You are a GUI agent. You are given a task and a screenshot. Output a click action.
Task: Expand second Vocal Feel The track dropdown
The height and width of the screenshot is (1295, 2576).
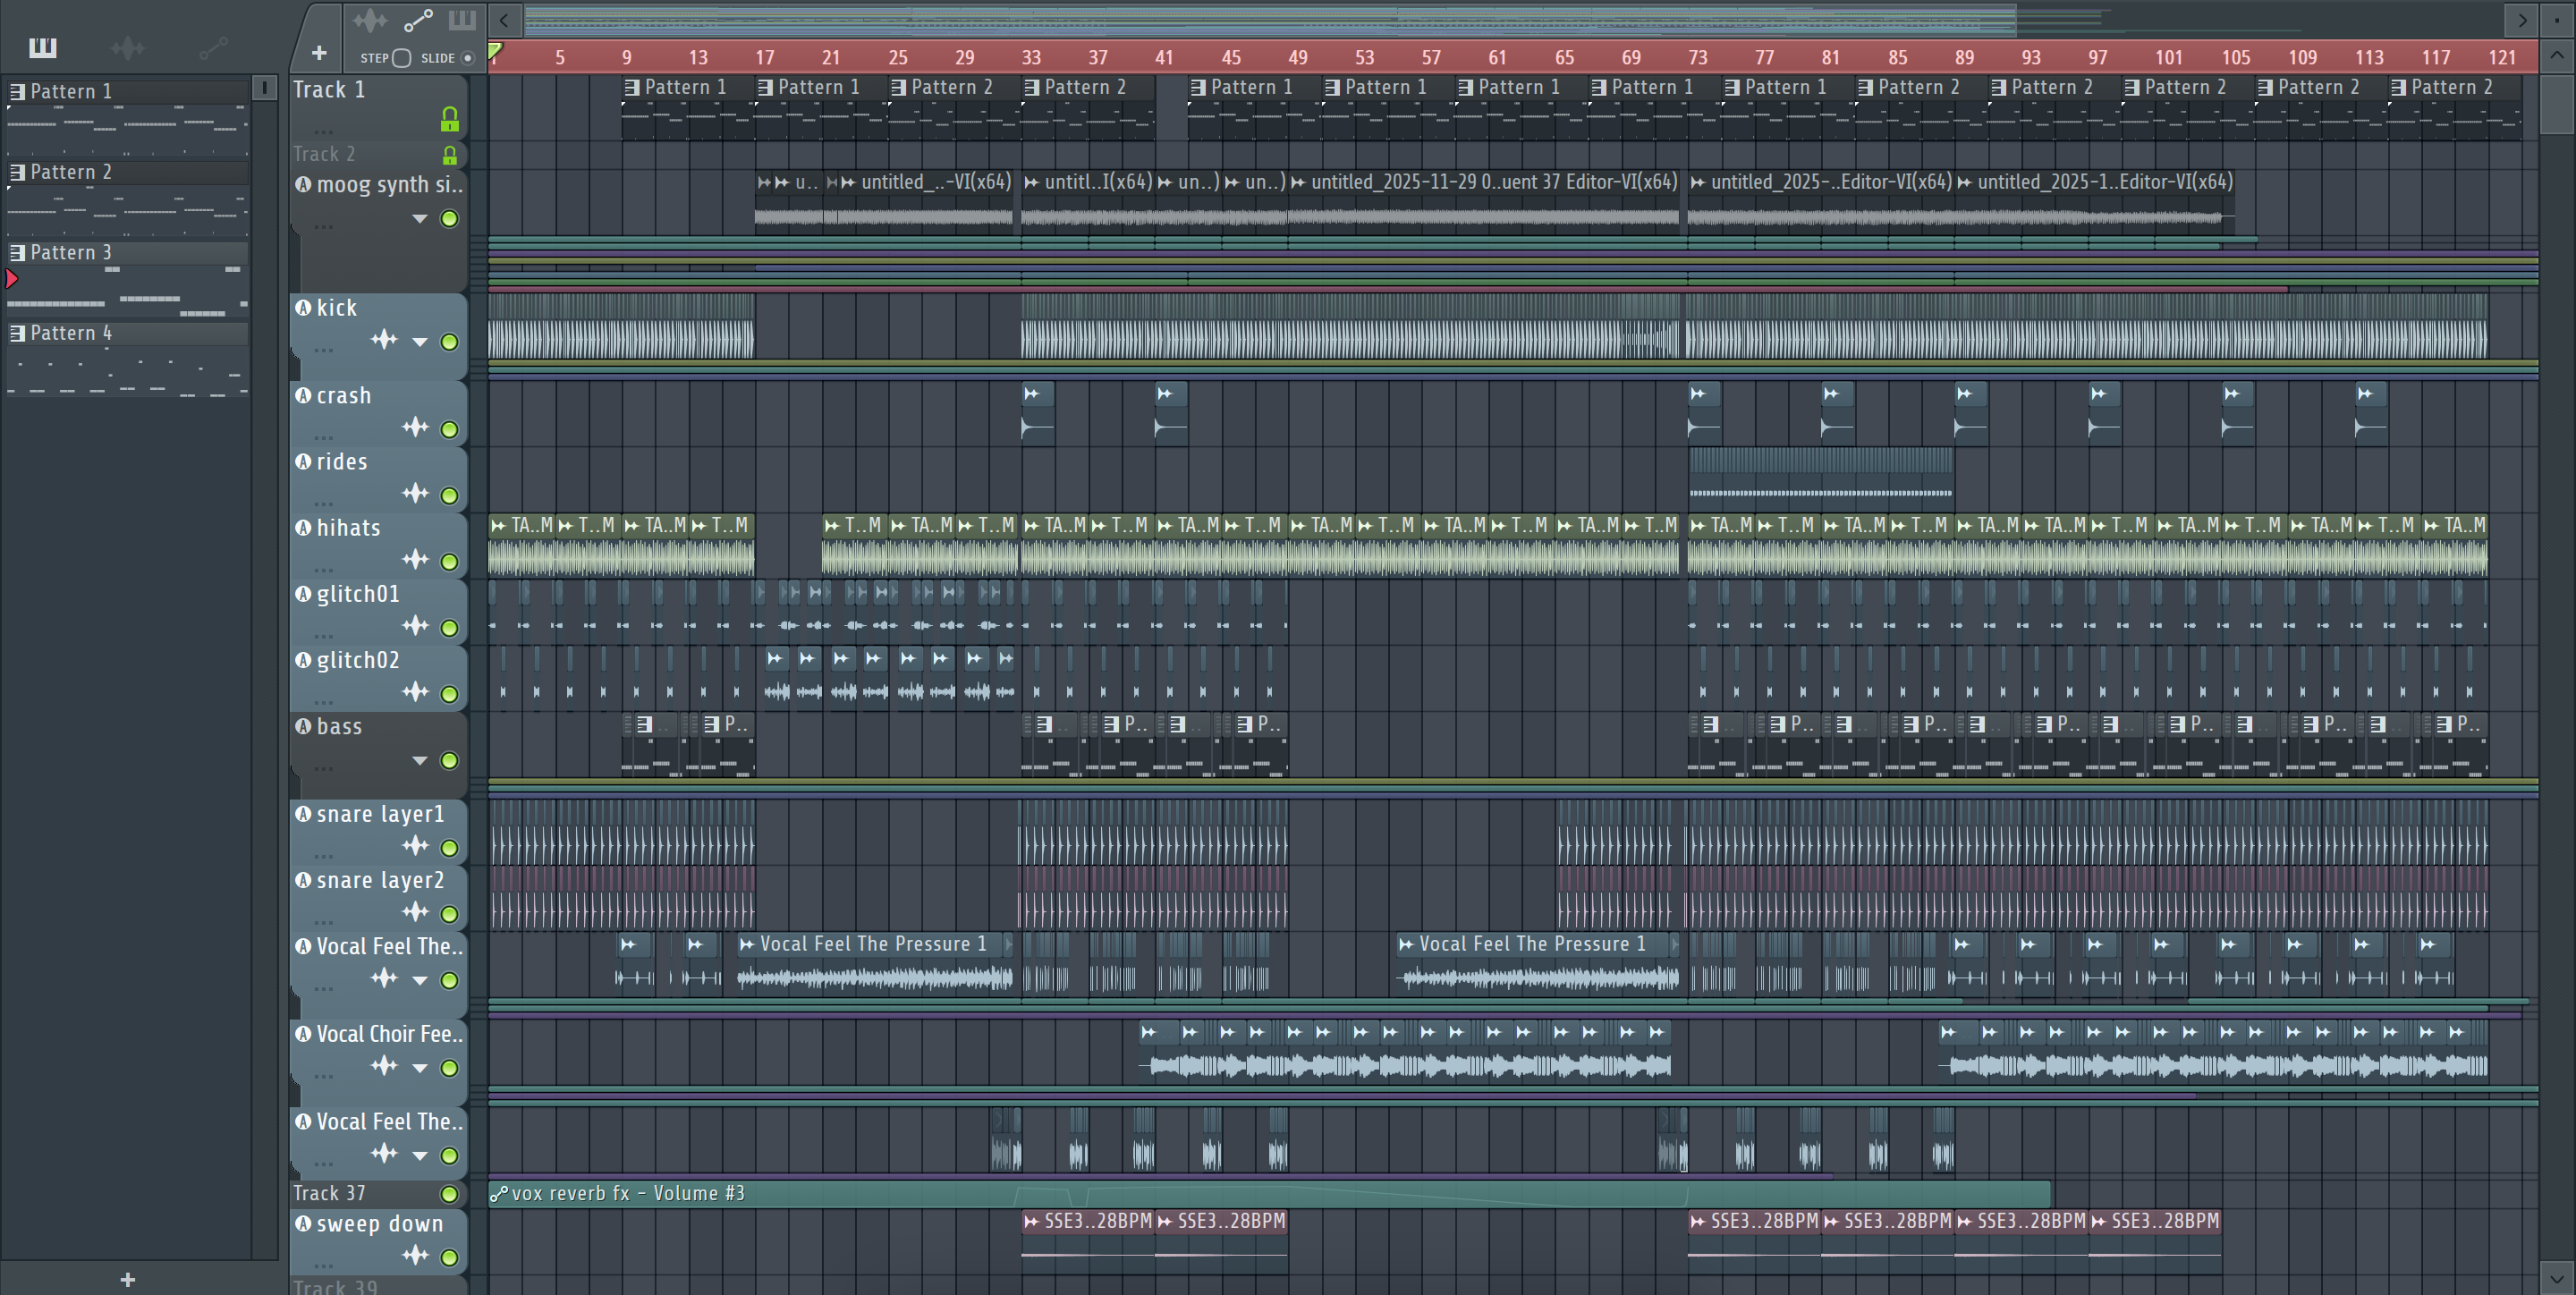(x=420, y=1156)
